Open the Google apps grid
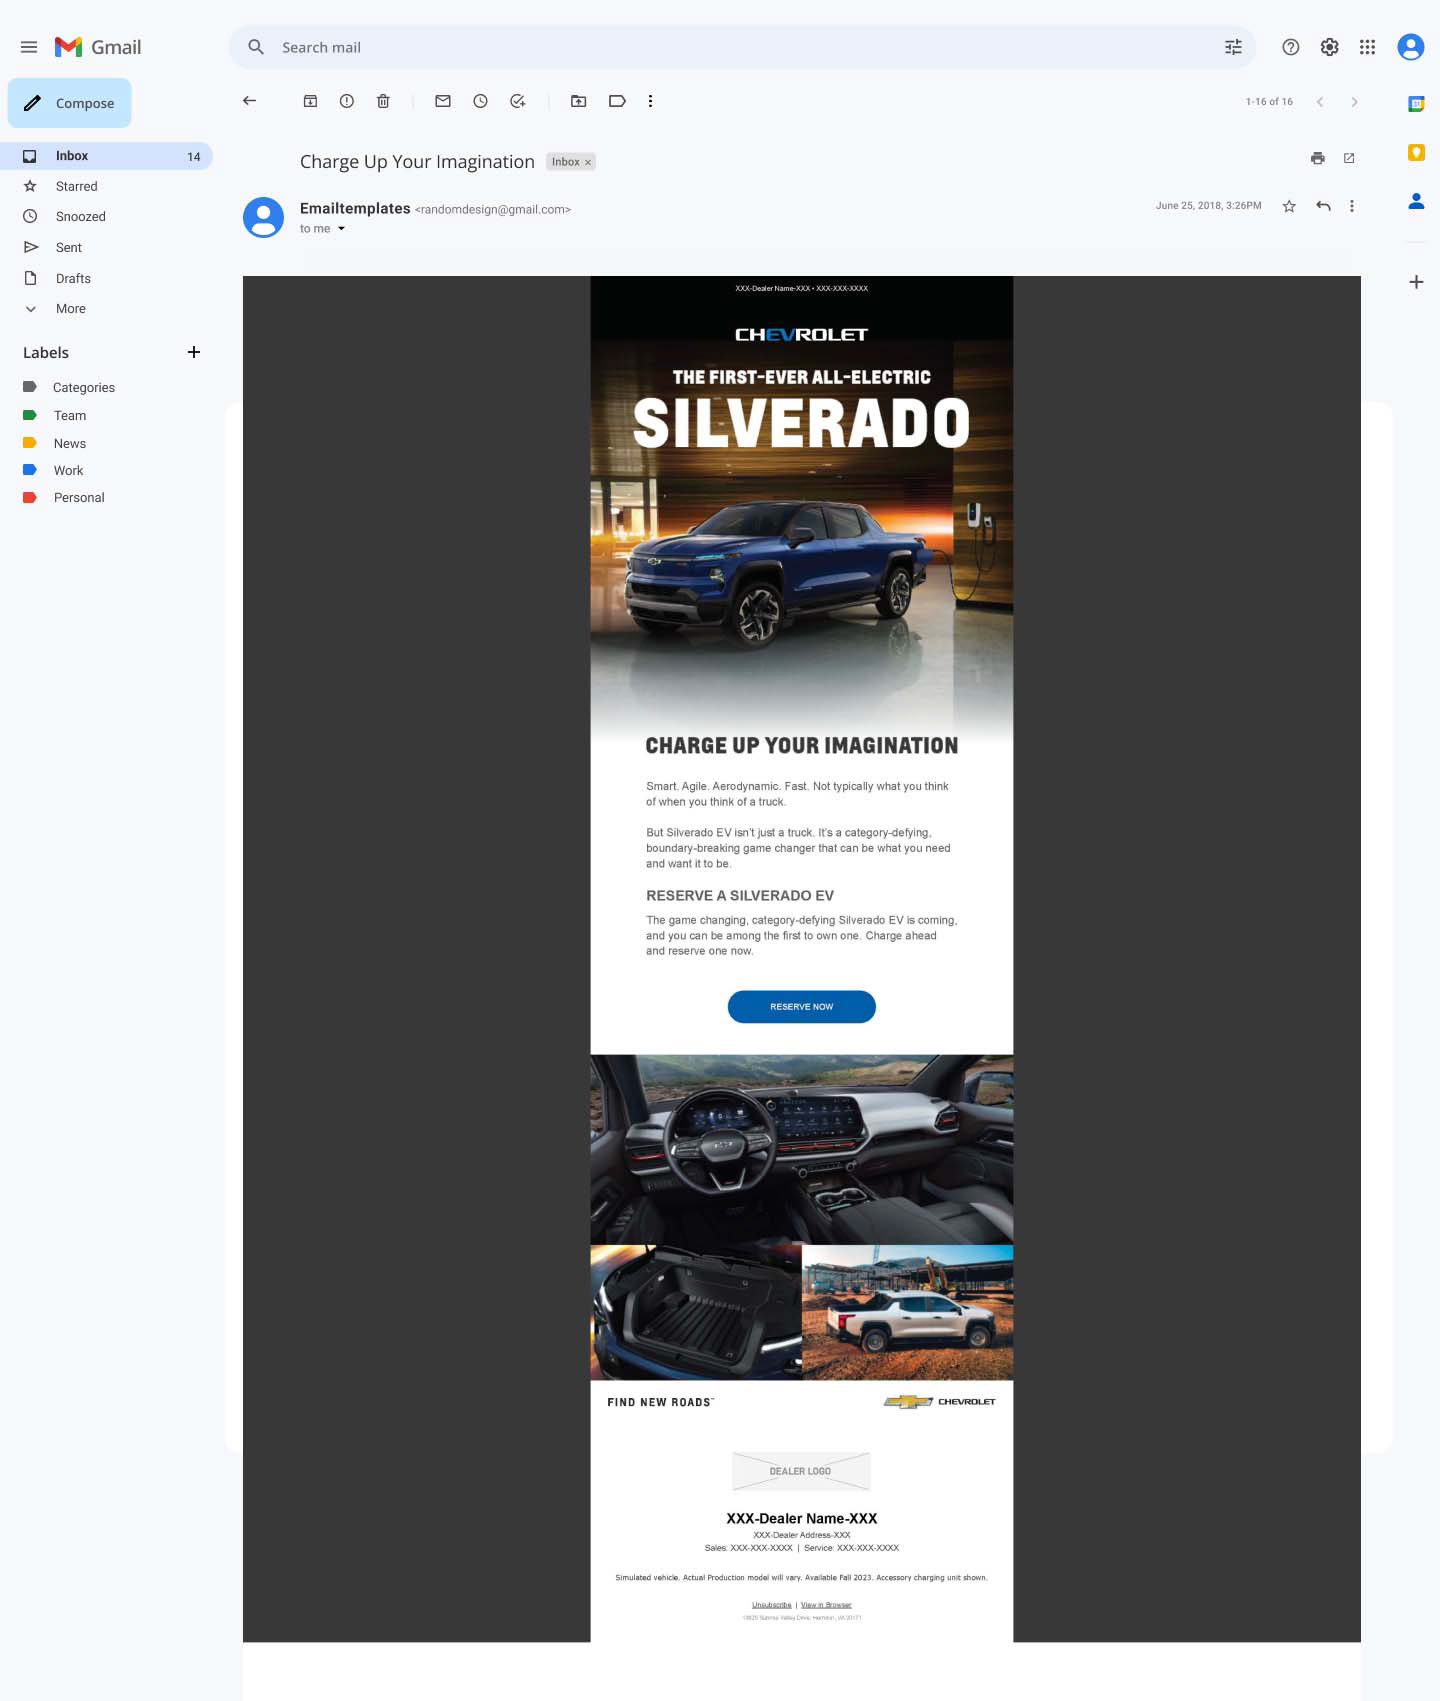Image resolution: width=1440 pixels, height=1701 pixels. coord(1367,47)
